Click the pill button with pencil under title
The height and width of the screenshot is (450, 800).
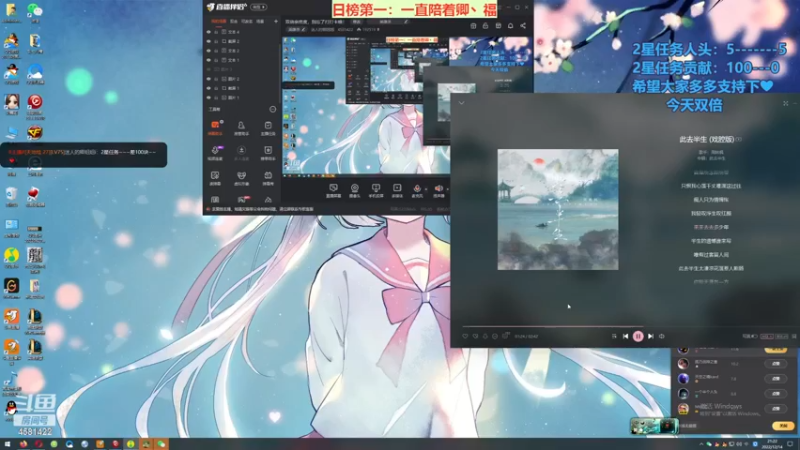296,30
